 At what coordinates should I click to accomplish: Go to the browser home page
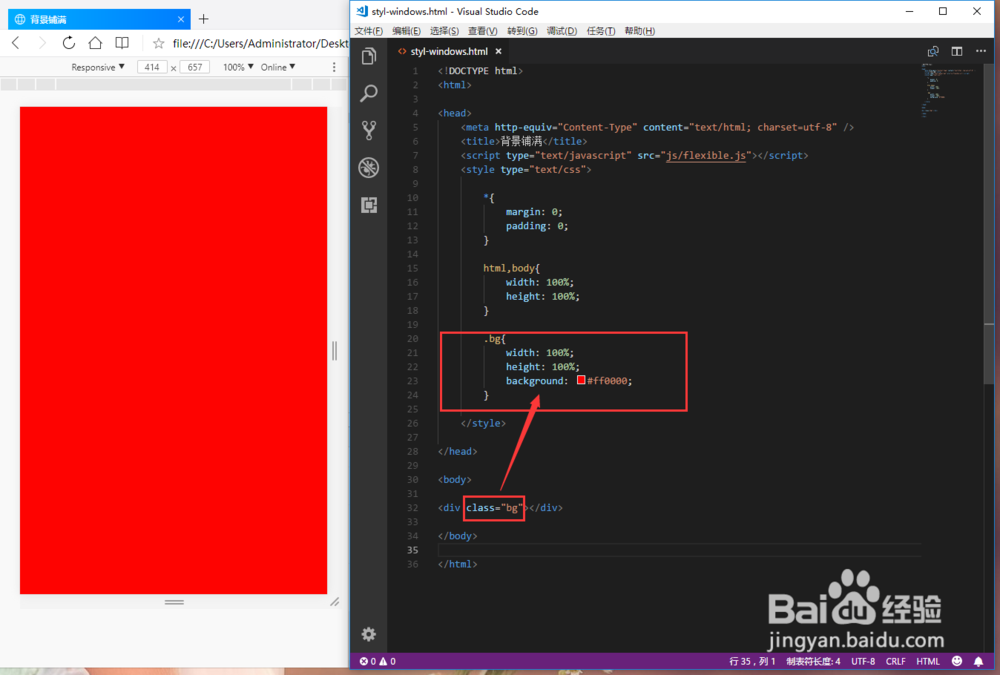pyautogui.click(x=95, y=43)
